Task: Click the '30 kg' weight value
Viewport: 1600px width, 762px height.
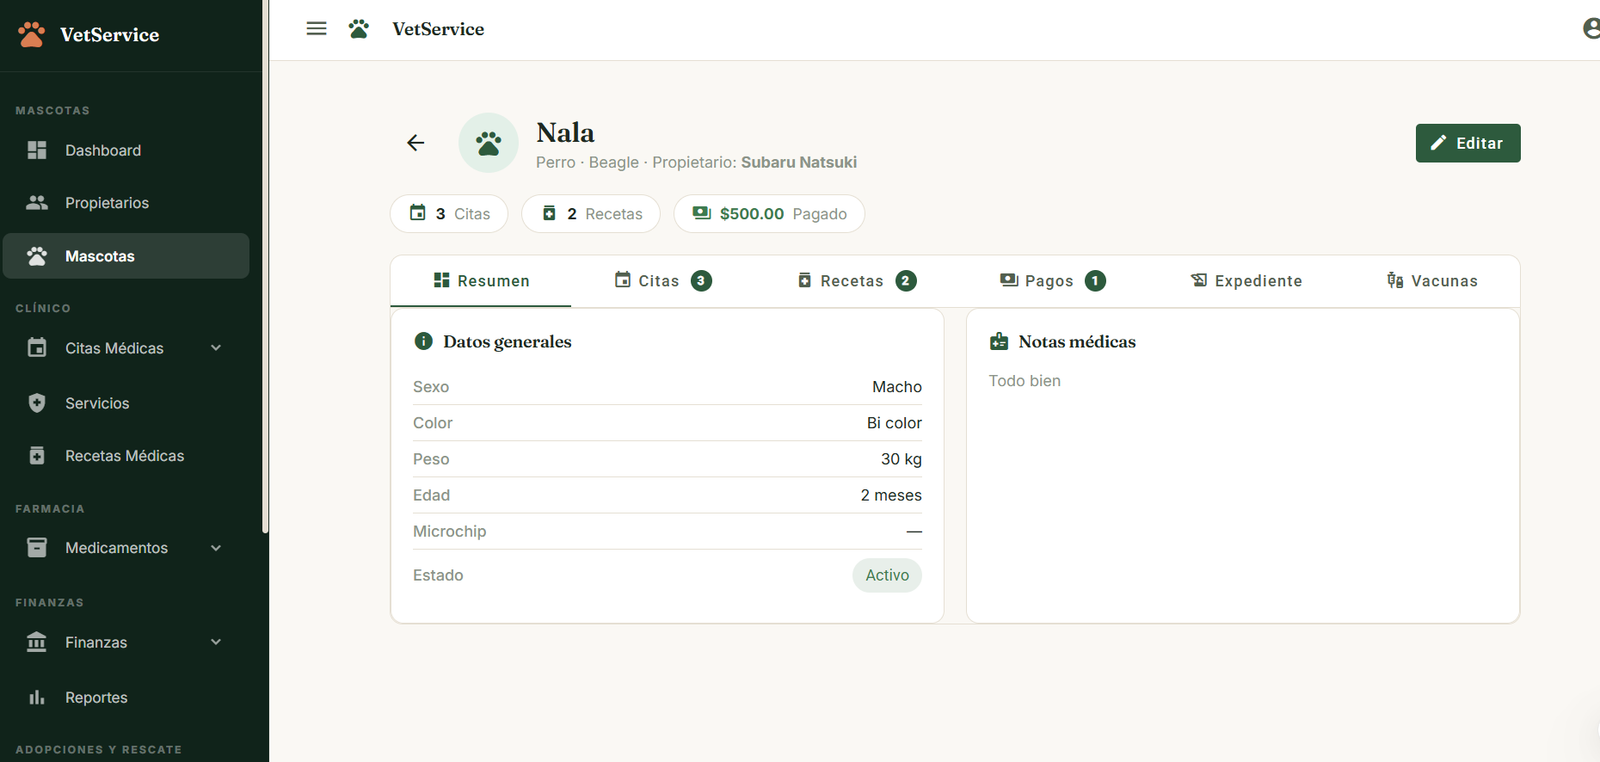Action: tap(901, 459)
